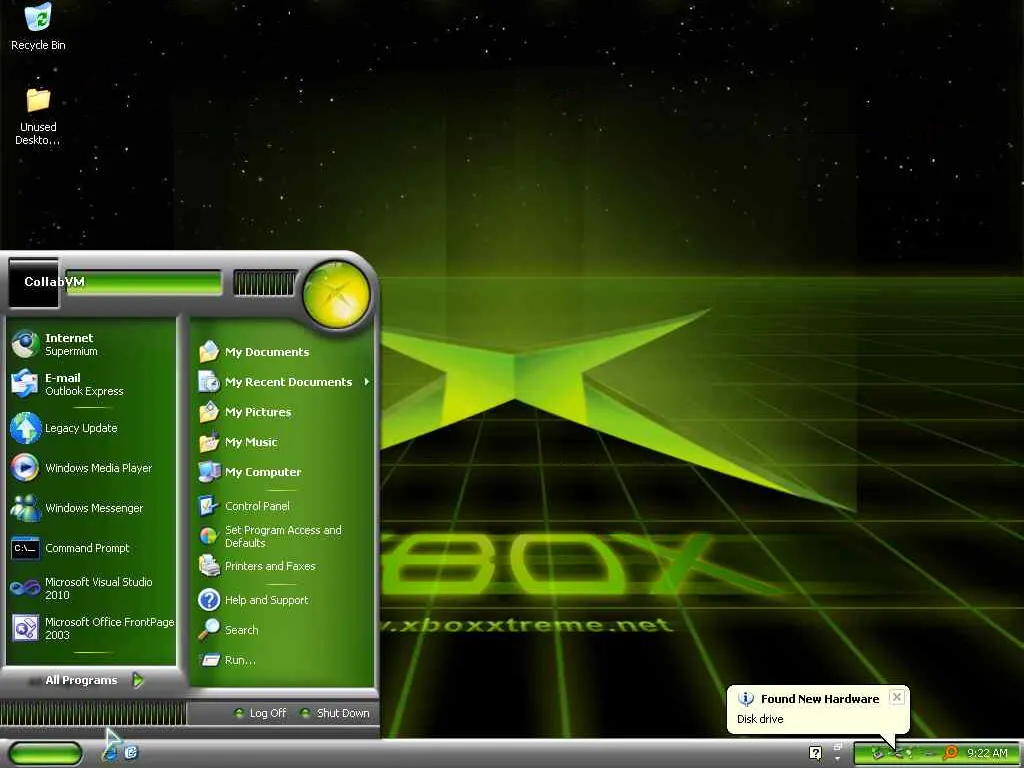Click the language bar restore icon
This screenshot has width=1024, height=768.
coord(837,746)
